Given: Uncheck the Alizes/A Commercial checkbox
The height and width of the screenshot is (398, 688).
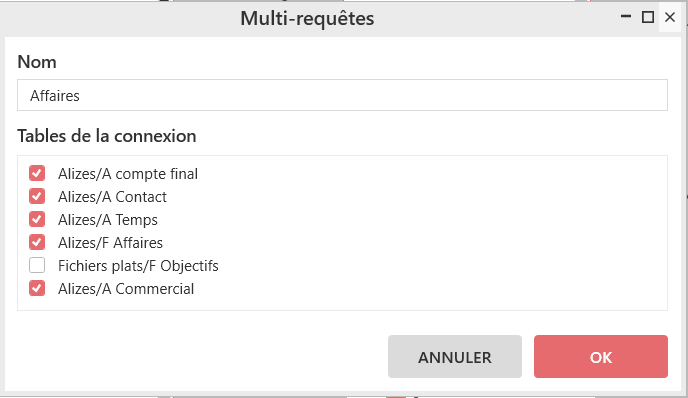Looking at the screenshot, I should point(37,288).
